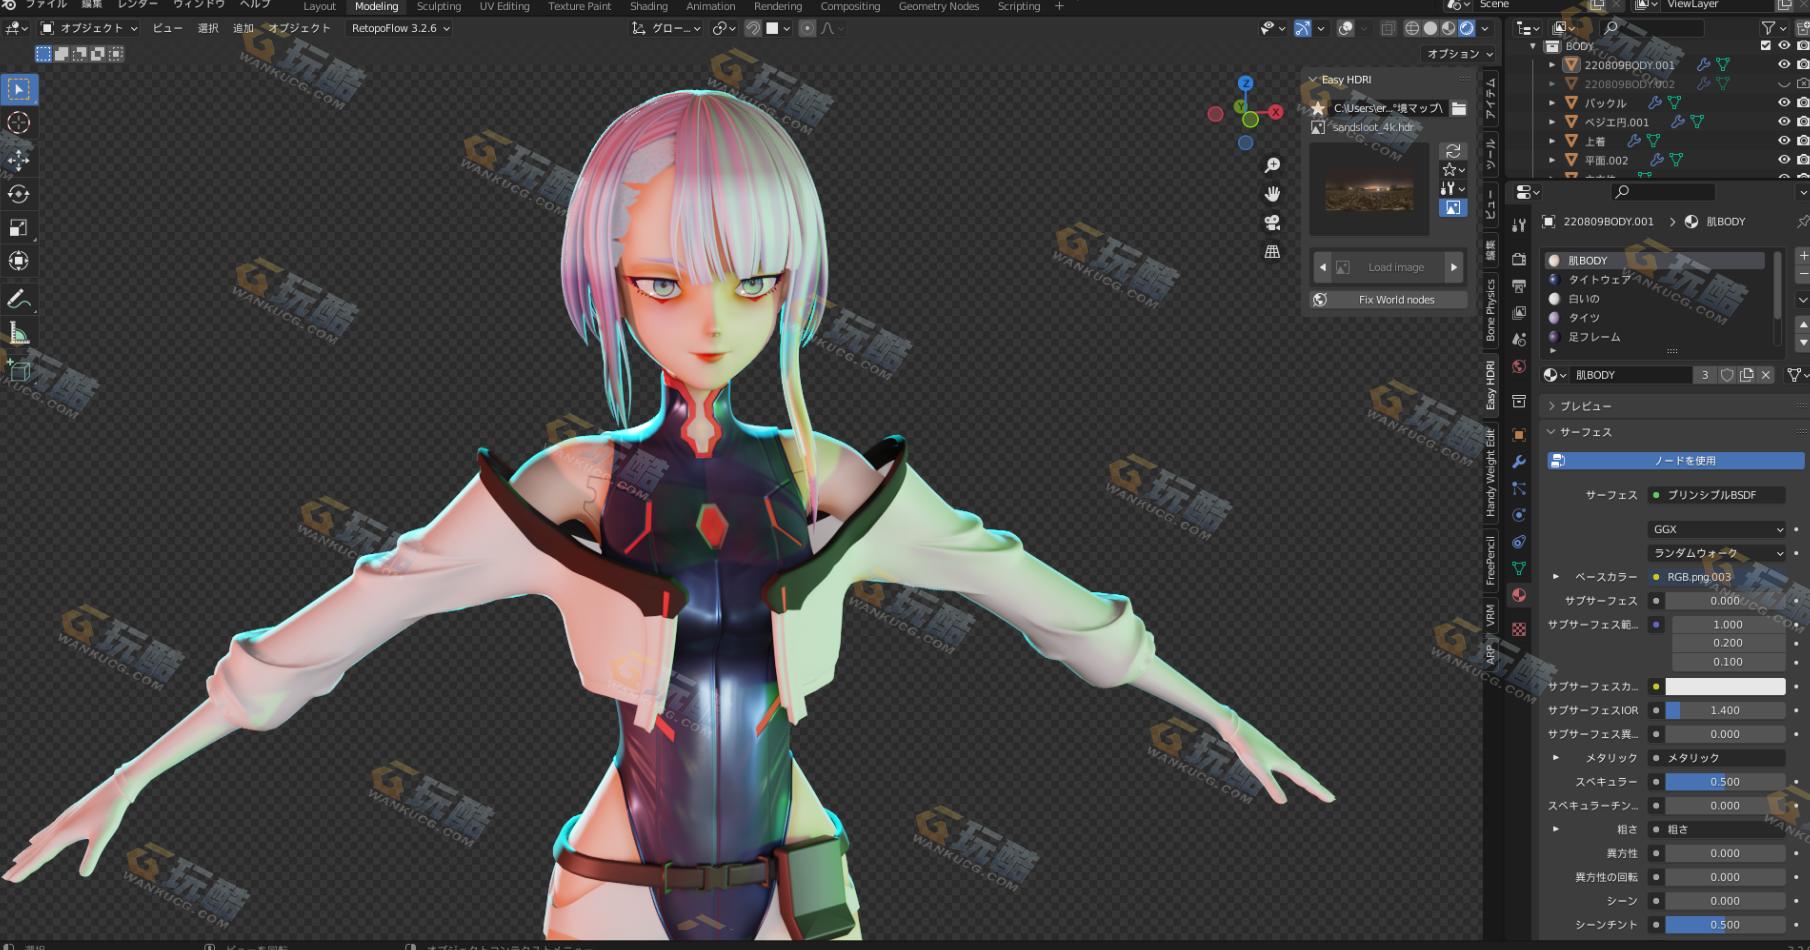Click the pan hand viewport icon

pos(1272,194)
